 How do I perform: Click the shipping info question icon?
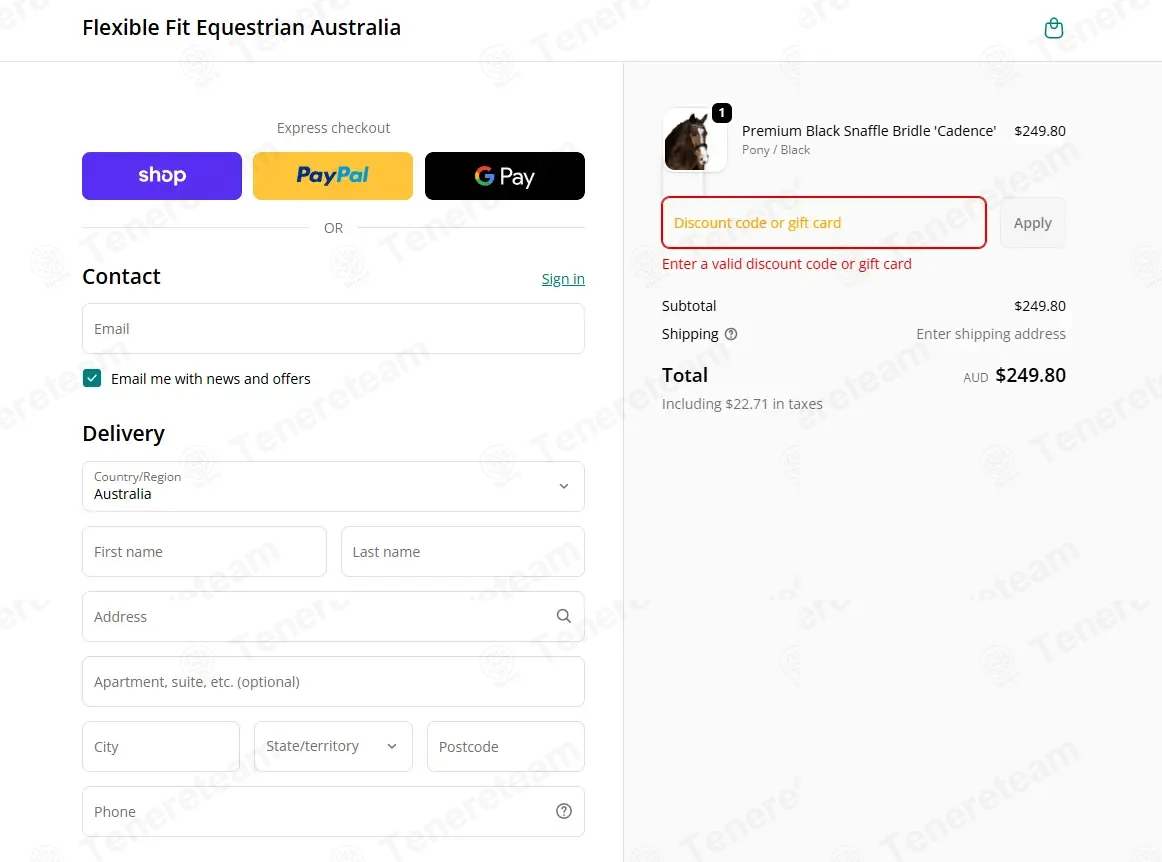click(731, 334)
